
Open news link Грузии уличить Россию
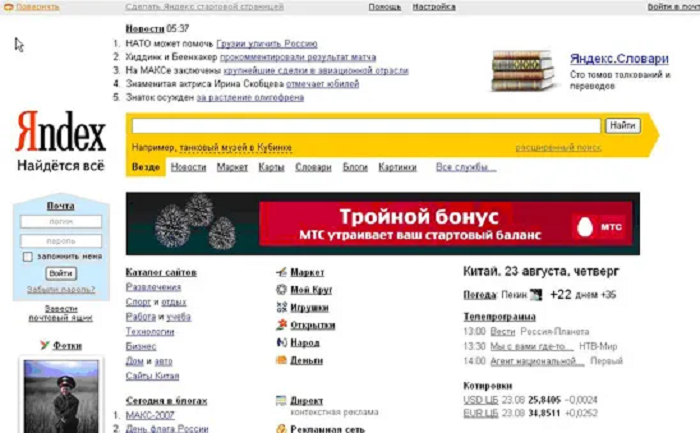point(267,44)
